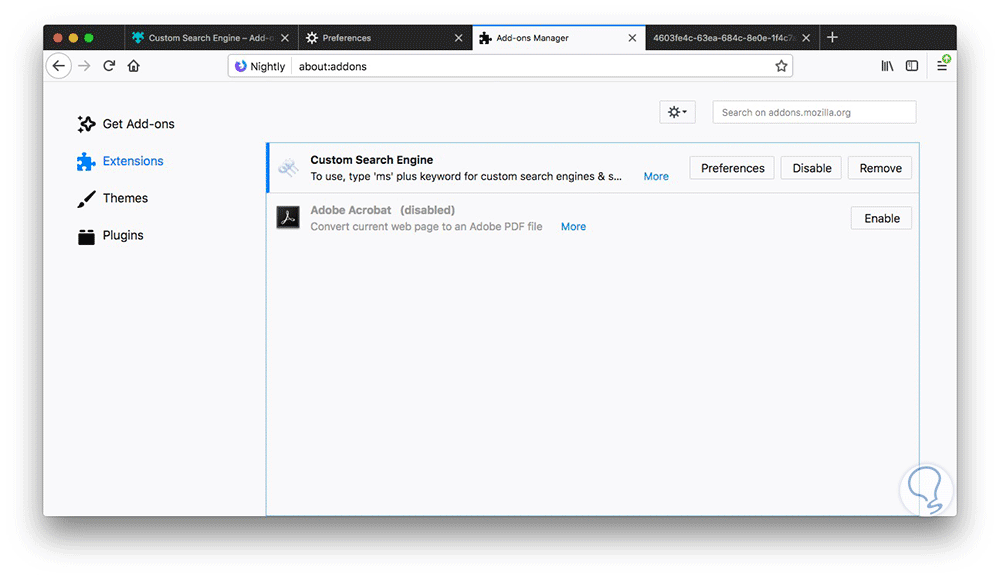Screen dimensions: 1000x578
Task: Select the Custom Search Engine title text
Action: (372, 159)
